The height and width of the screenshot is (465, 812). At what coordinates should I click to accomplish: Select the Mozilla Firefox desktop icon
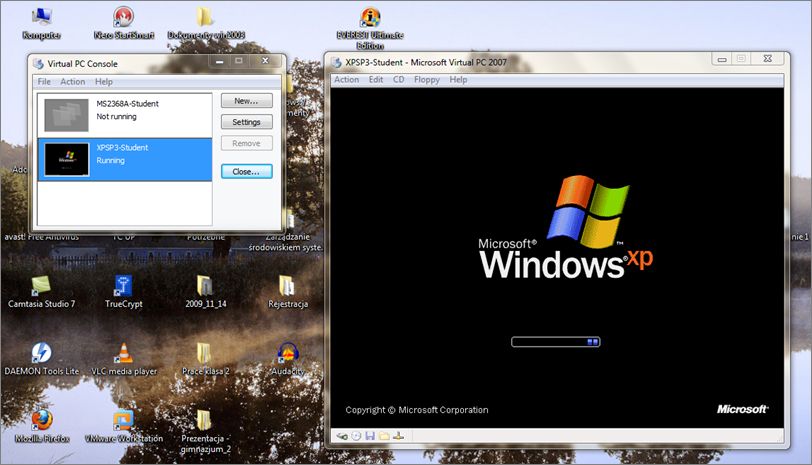pyautogui.click(x=41, y=426)
